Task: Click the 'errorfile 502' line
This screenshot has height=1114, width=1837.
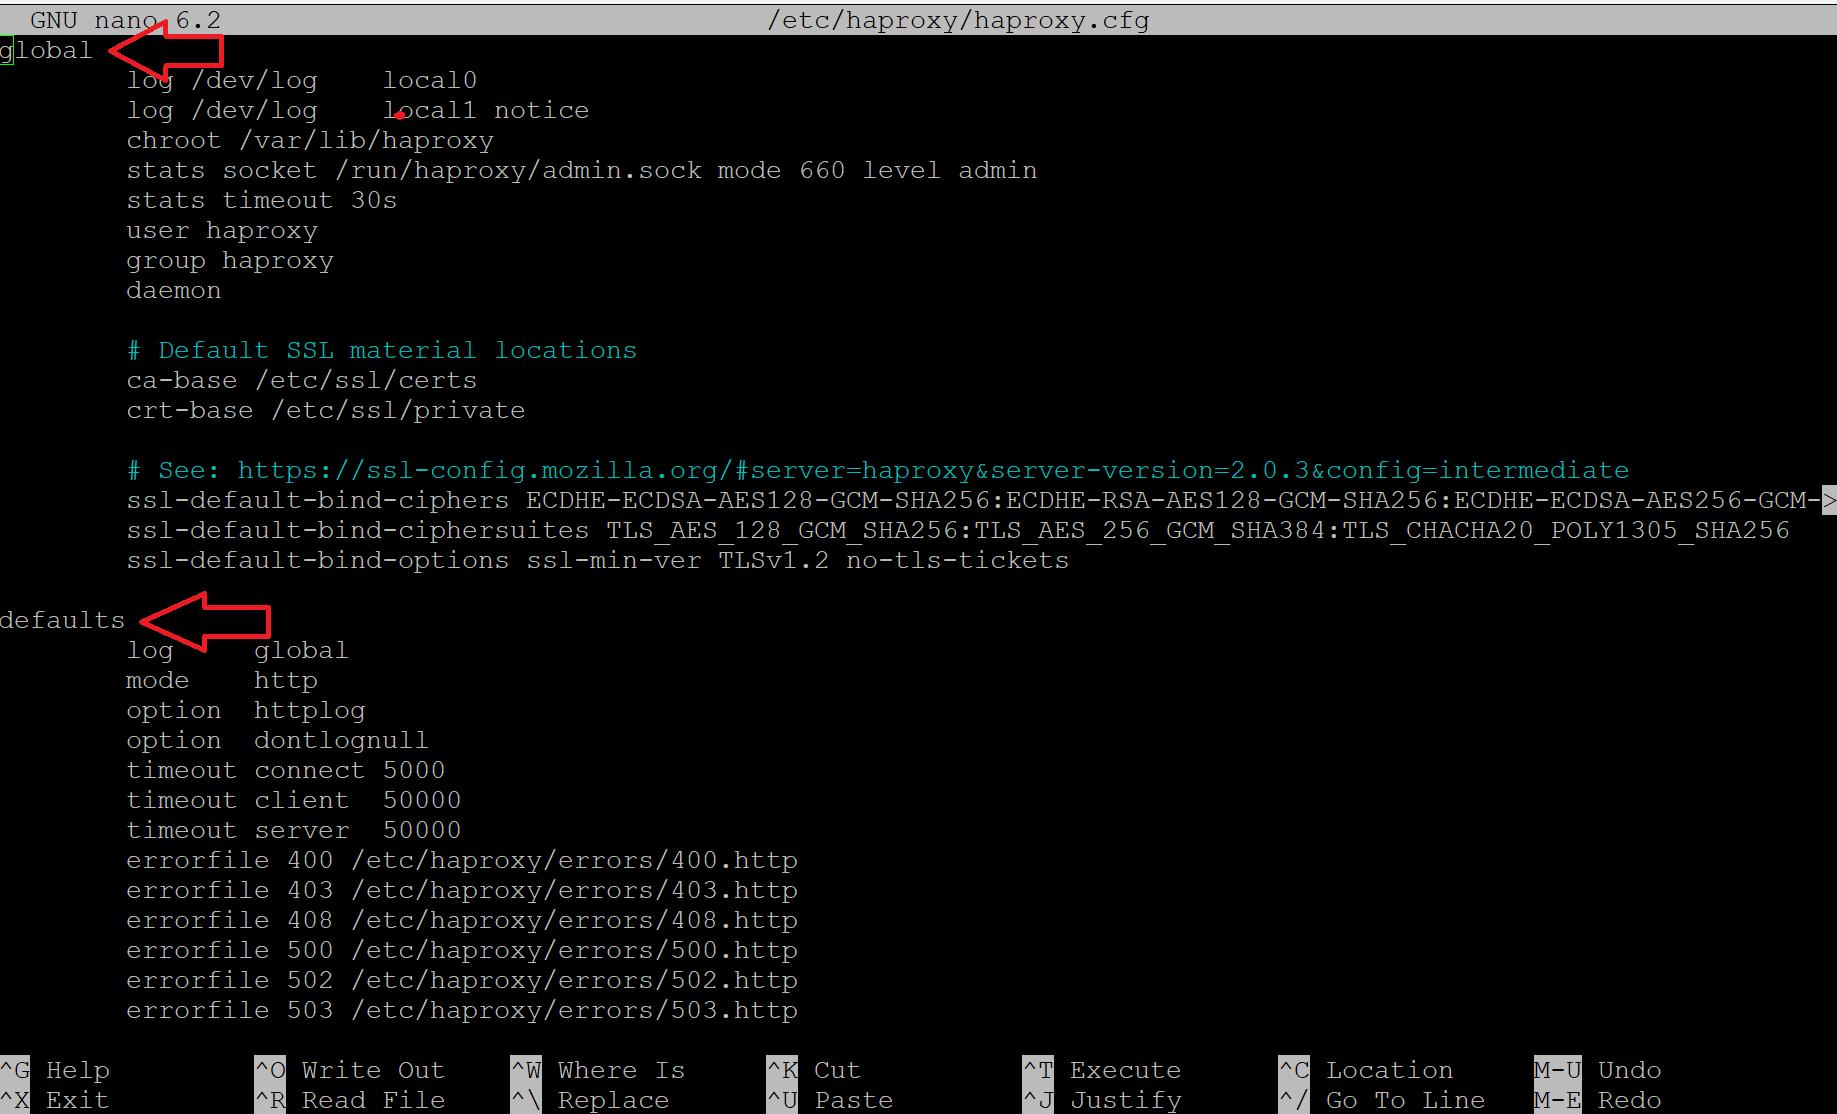Action: pos(462,980)
